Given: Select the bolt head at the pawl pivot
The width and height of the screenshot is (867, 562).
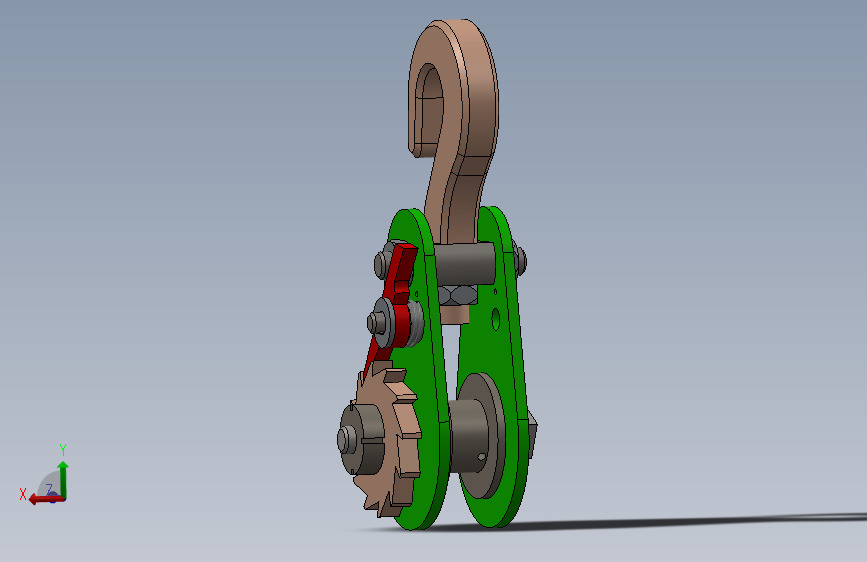Looking at the screenshot, I should [x=377, y=322].
